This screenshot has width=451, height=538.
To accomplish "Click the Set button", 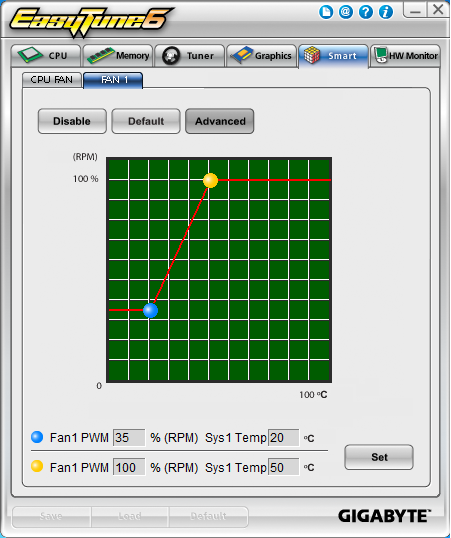I will [x=379, y=457].
